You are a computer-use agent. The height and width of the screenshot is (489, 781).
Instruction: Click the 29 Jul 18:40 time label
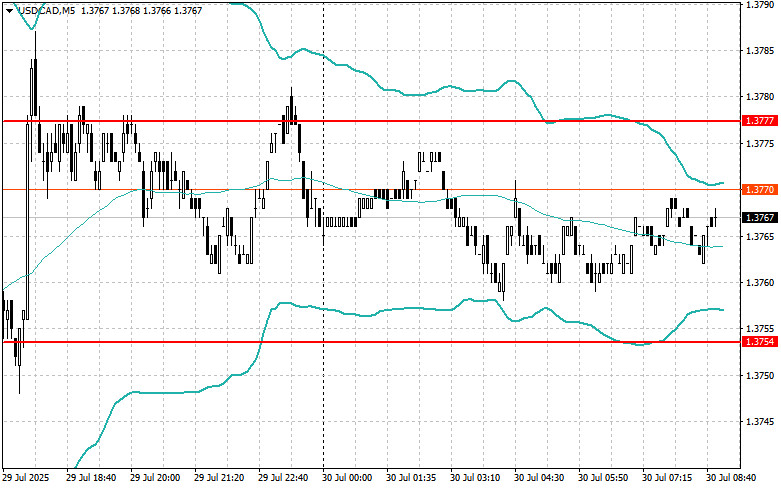point(91,478)
